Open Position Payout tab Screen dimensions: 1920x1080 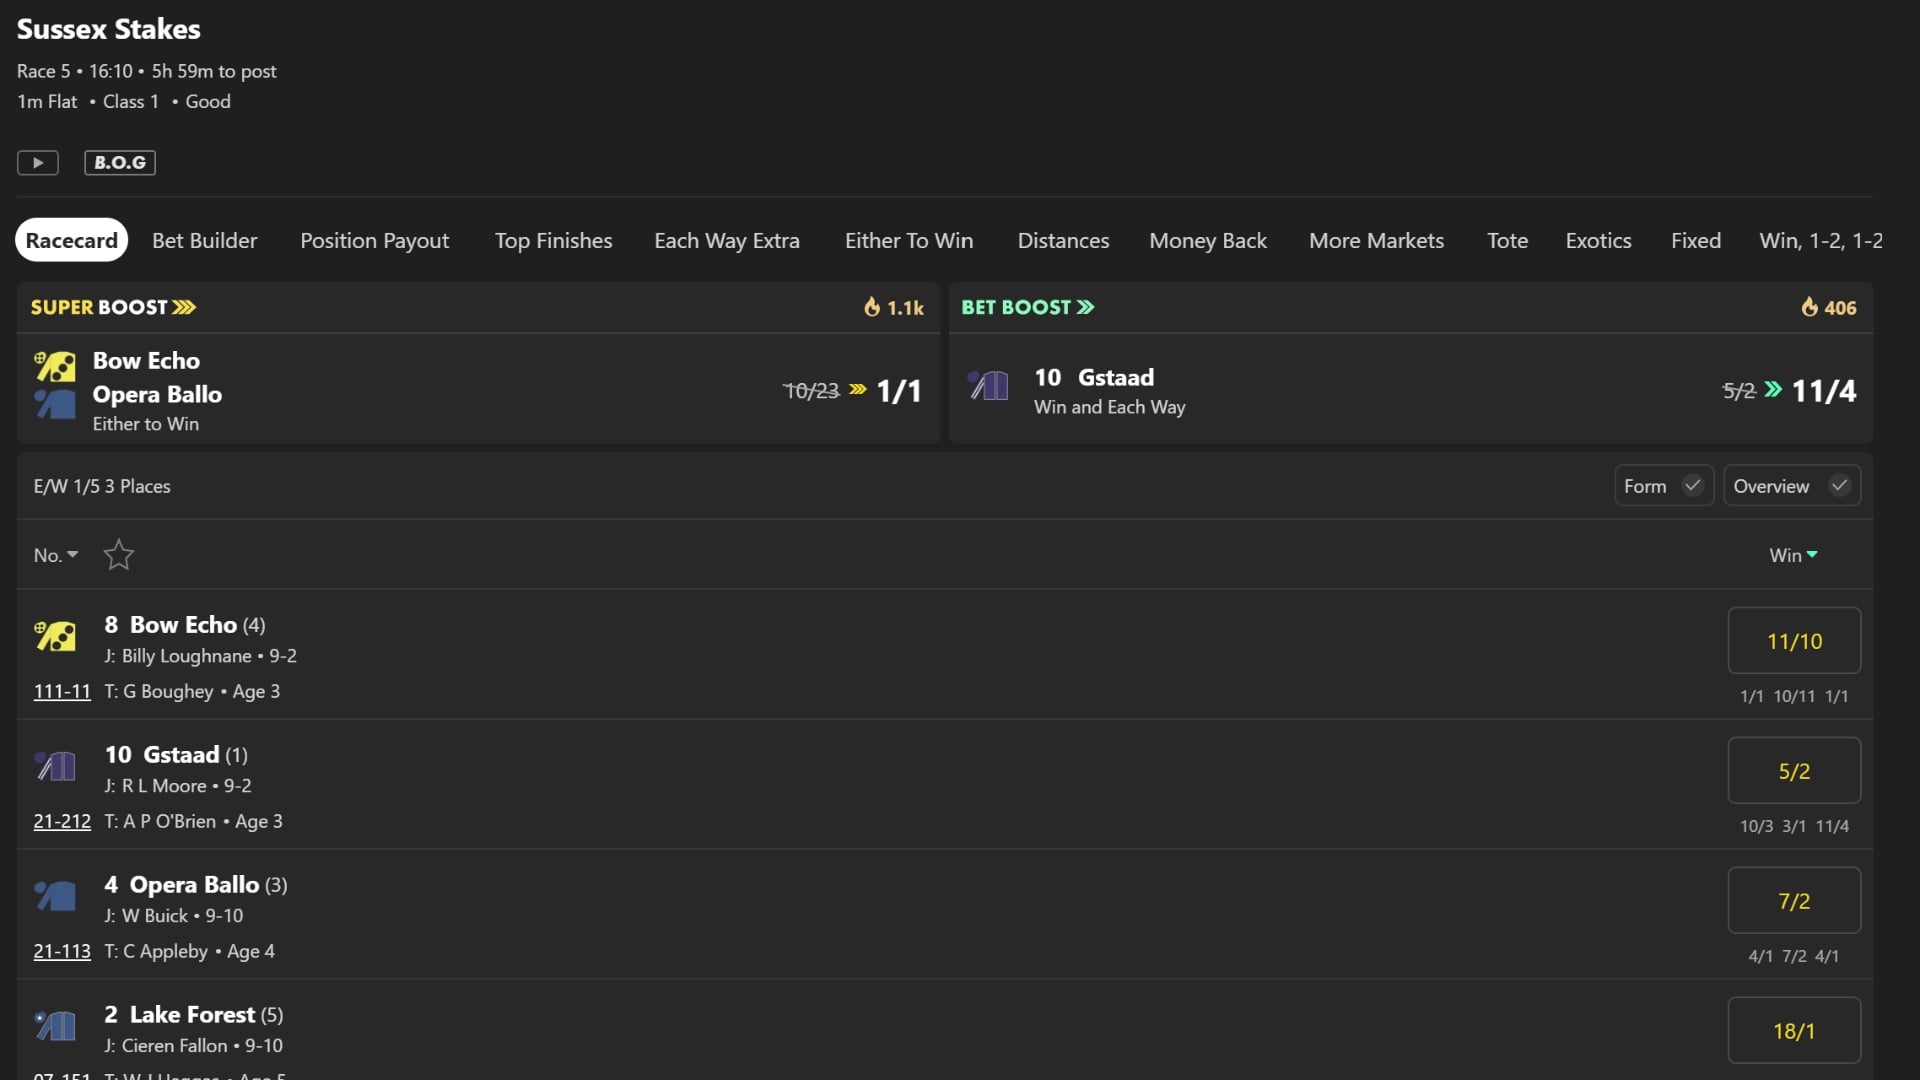click(x=375, y=240)
